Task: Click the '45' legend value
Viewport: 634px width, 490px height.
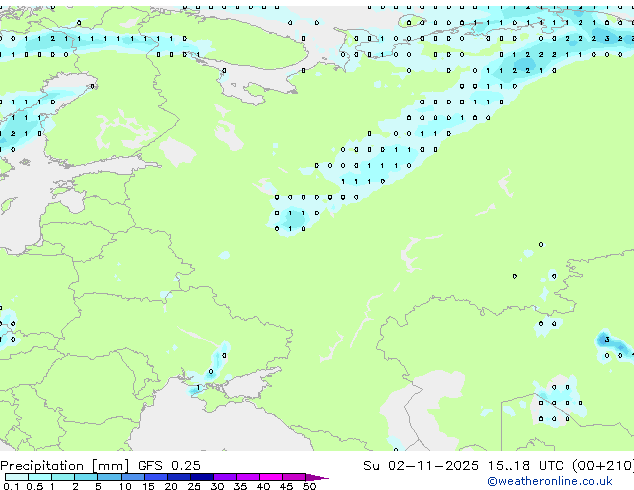Action: [286, 486]
